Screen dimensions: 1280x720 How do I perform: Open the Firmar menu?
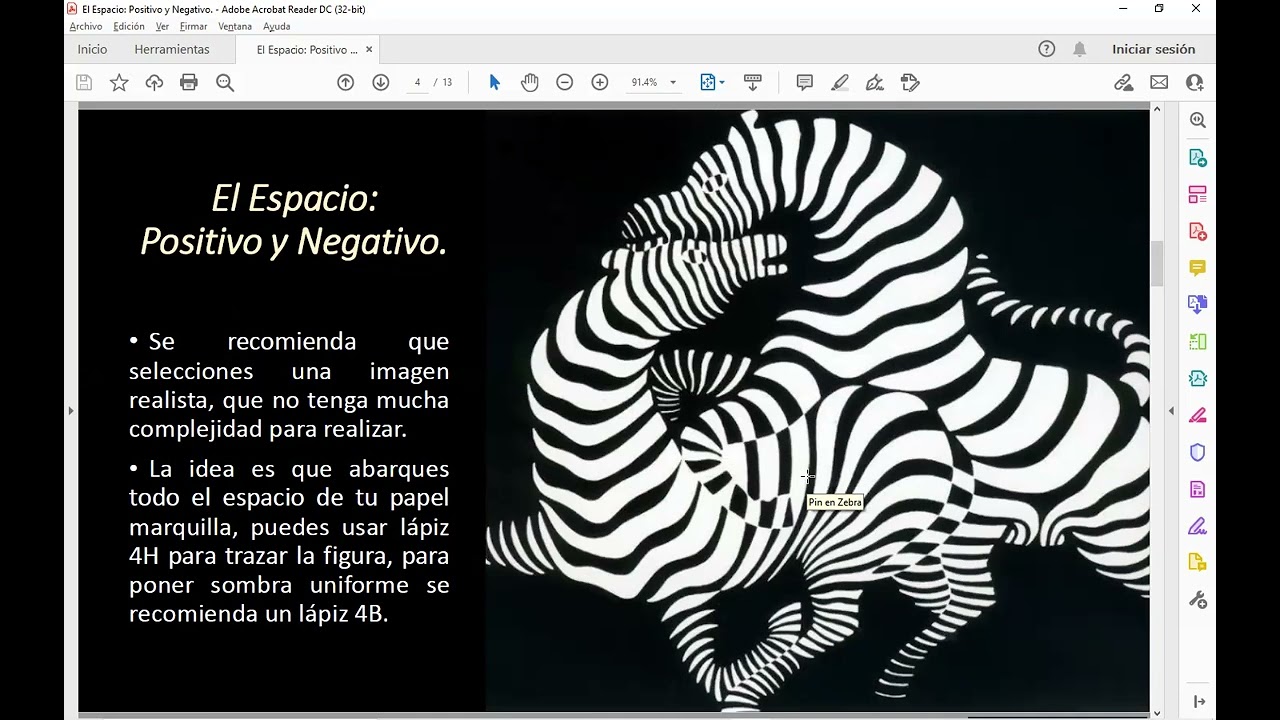click(194, 26)
